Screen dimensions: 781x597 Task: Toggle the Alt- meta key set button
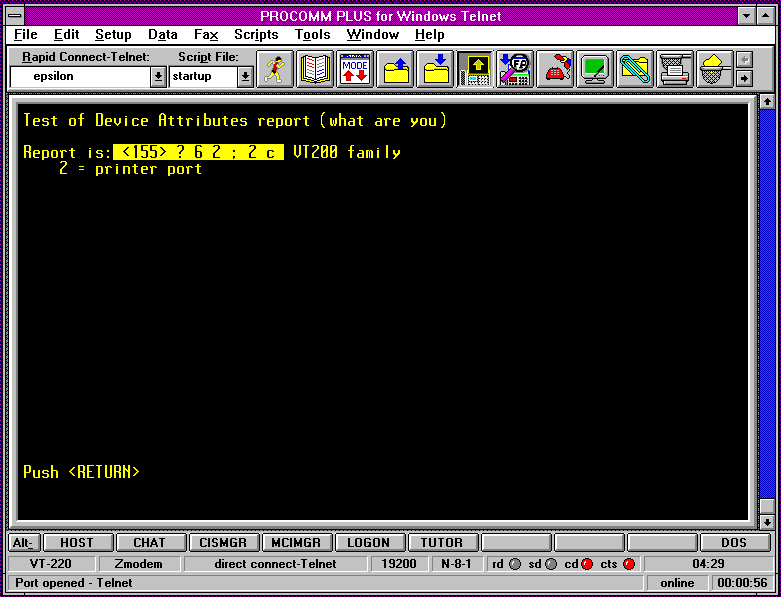(x=23, y=542)
